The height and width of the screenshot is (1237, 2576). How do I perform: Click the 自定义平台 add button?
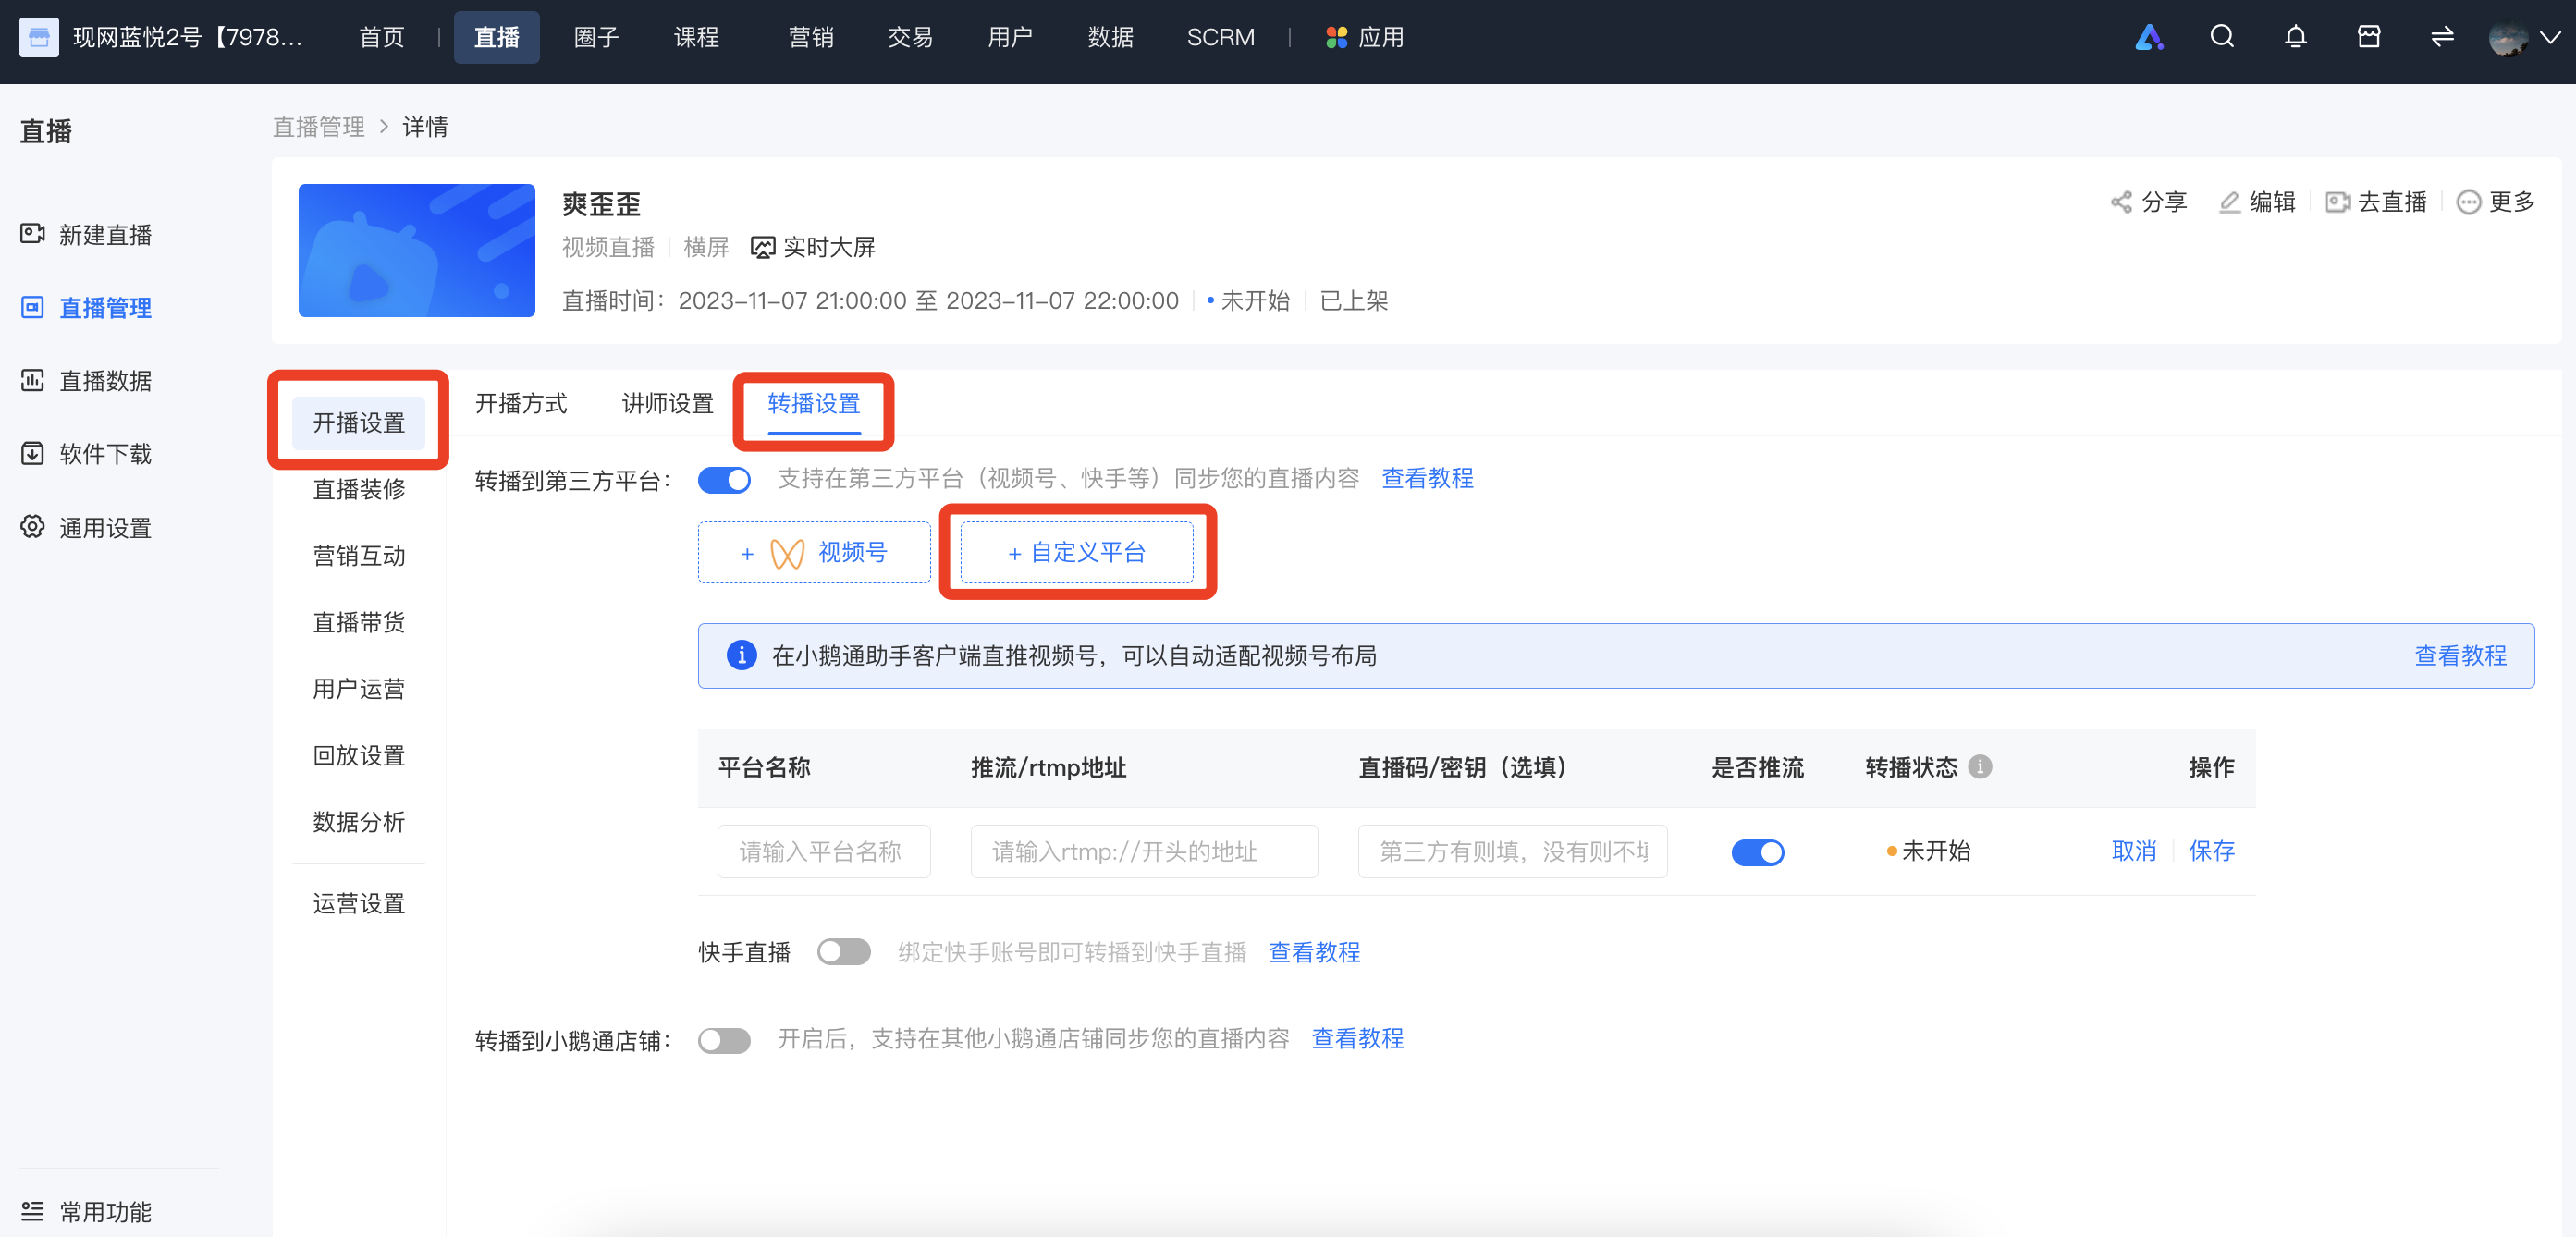1077,552
